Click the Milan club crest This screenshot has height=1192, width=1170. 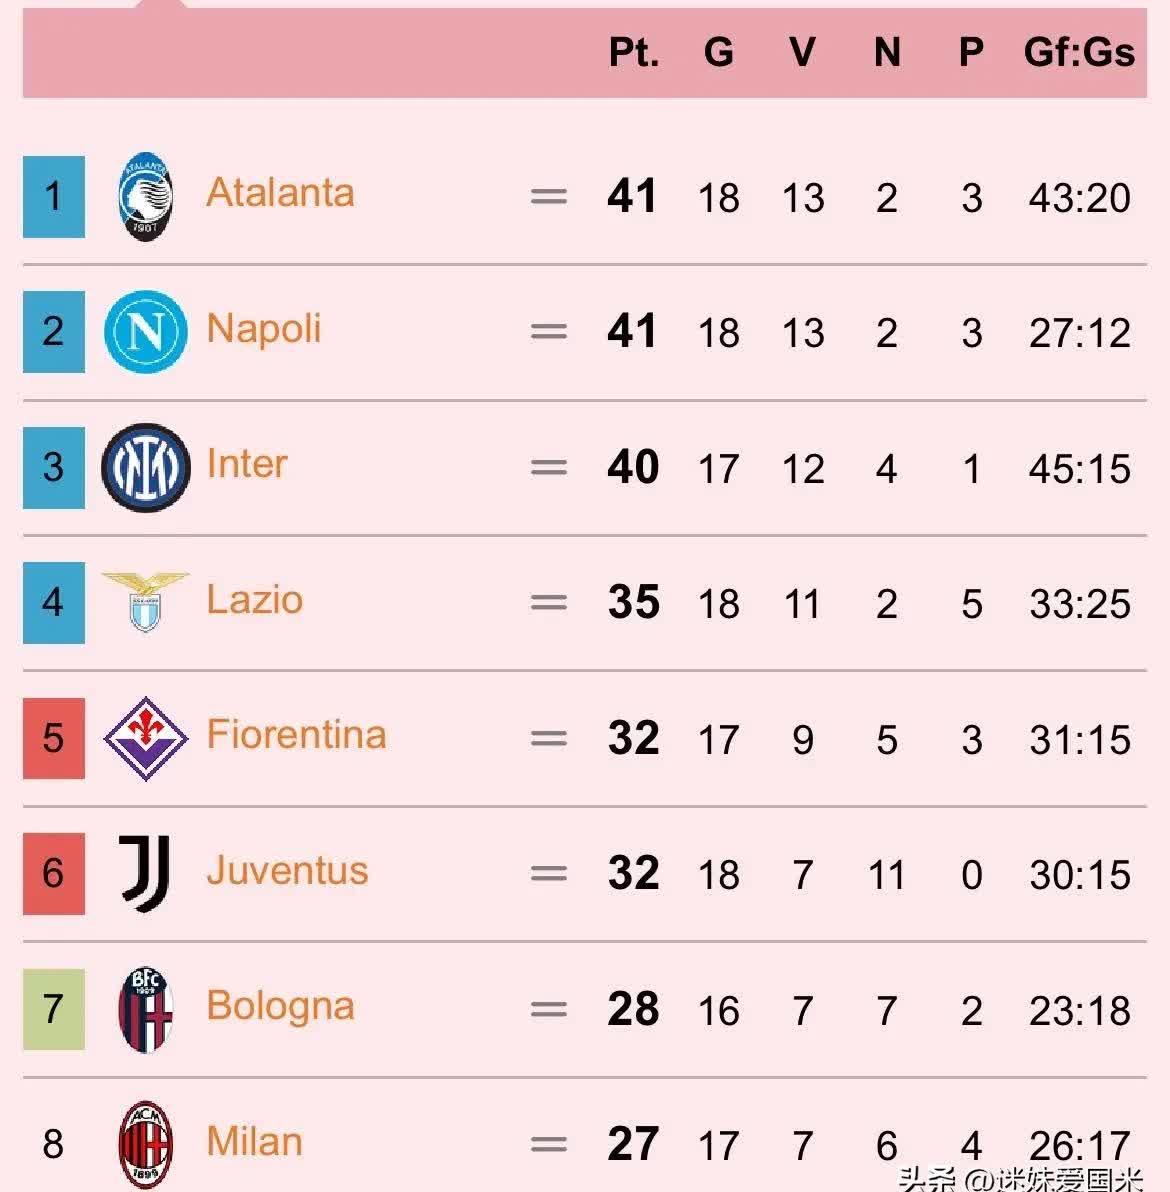pos(145,1144)
